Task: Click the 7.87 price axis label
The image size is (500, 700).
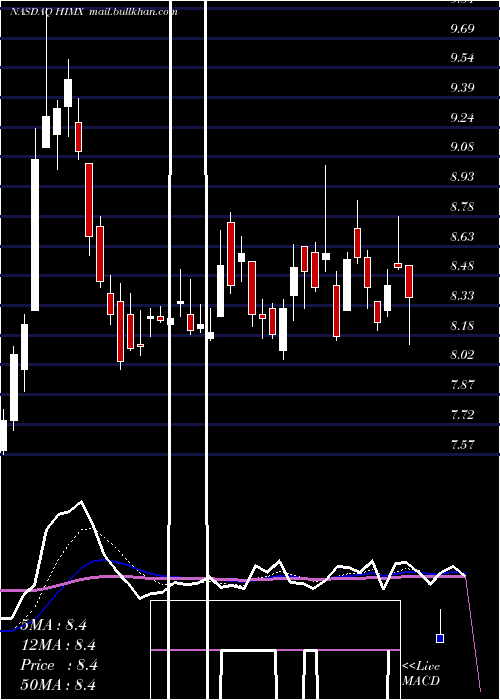Action: (462, 385)
